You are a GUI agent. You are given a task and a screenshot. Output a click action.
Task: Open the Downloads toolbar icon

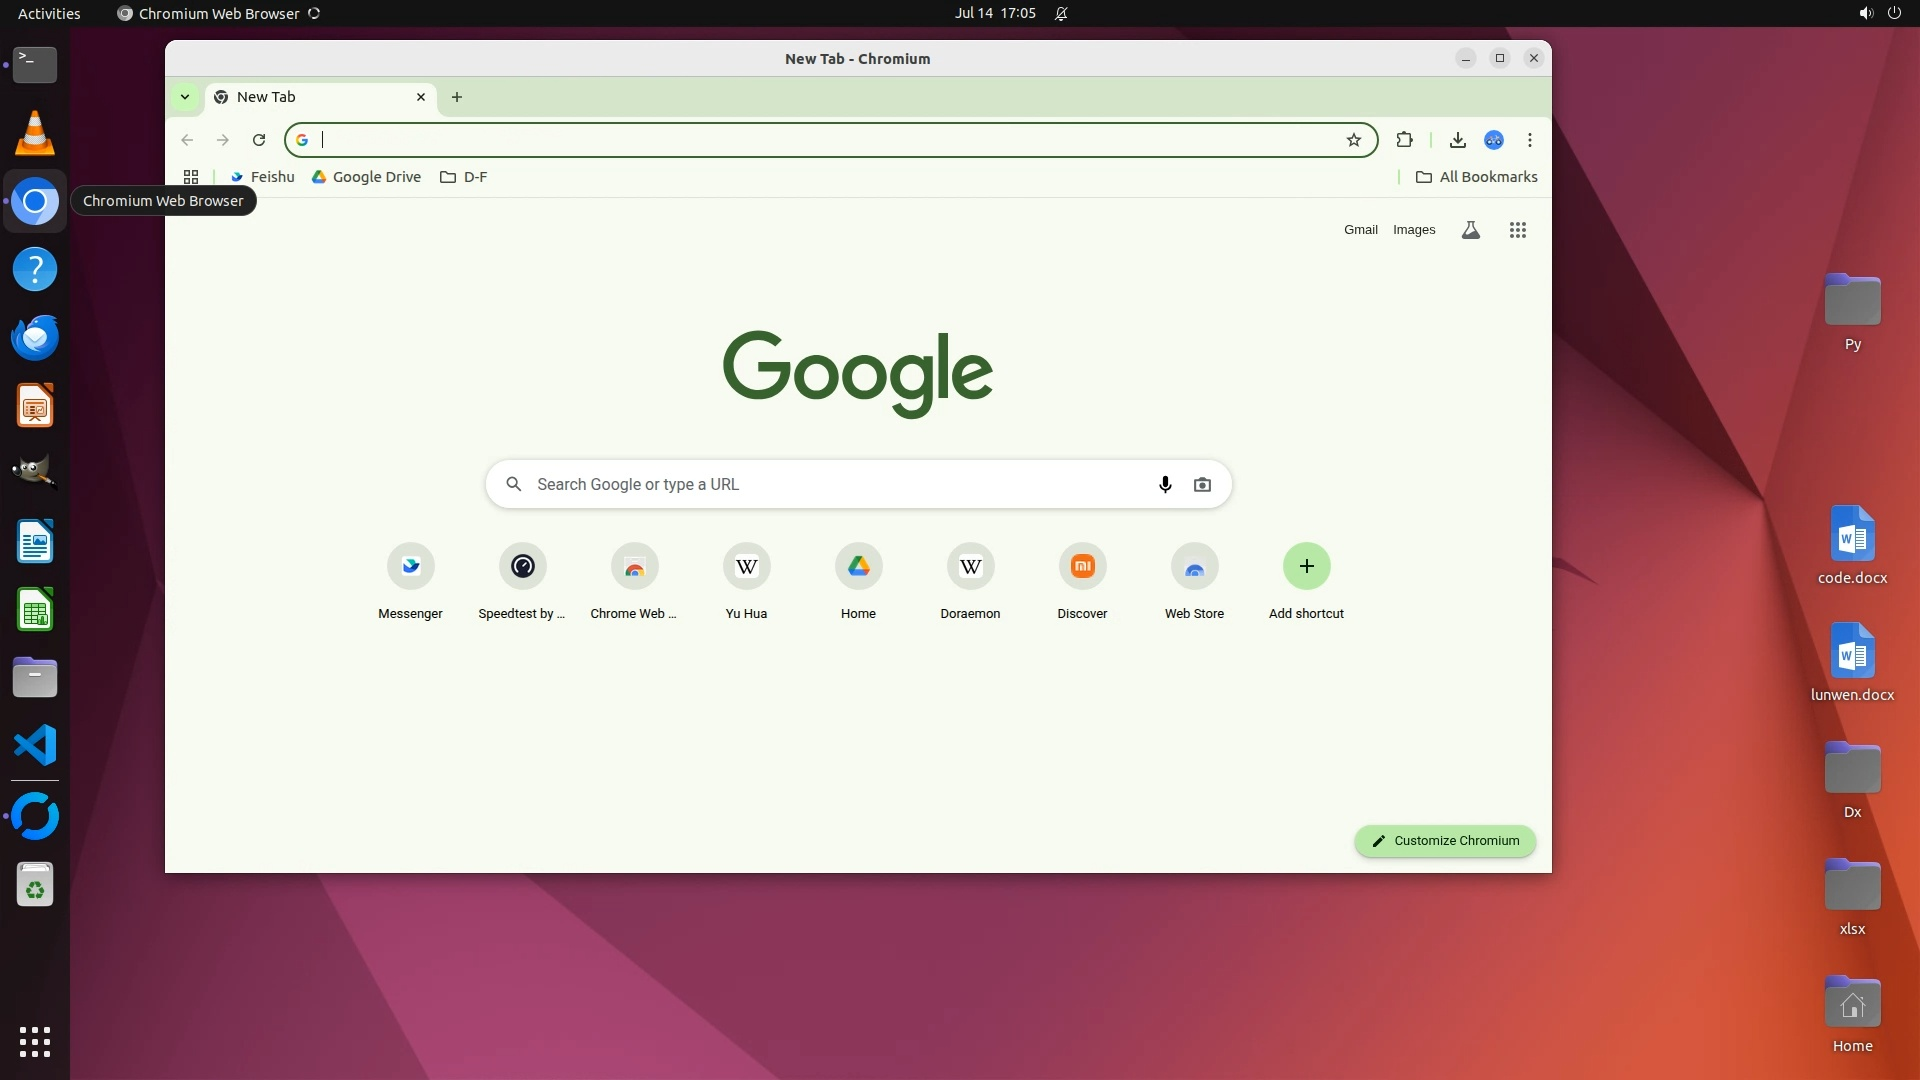click(1457, 140)
